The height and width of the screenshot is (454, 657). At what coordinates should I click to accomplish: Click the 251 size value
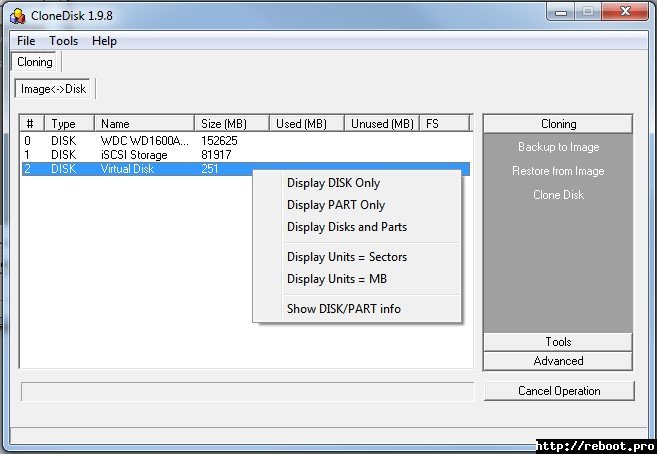(x=210, y=169)
